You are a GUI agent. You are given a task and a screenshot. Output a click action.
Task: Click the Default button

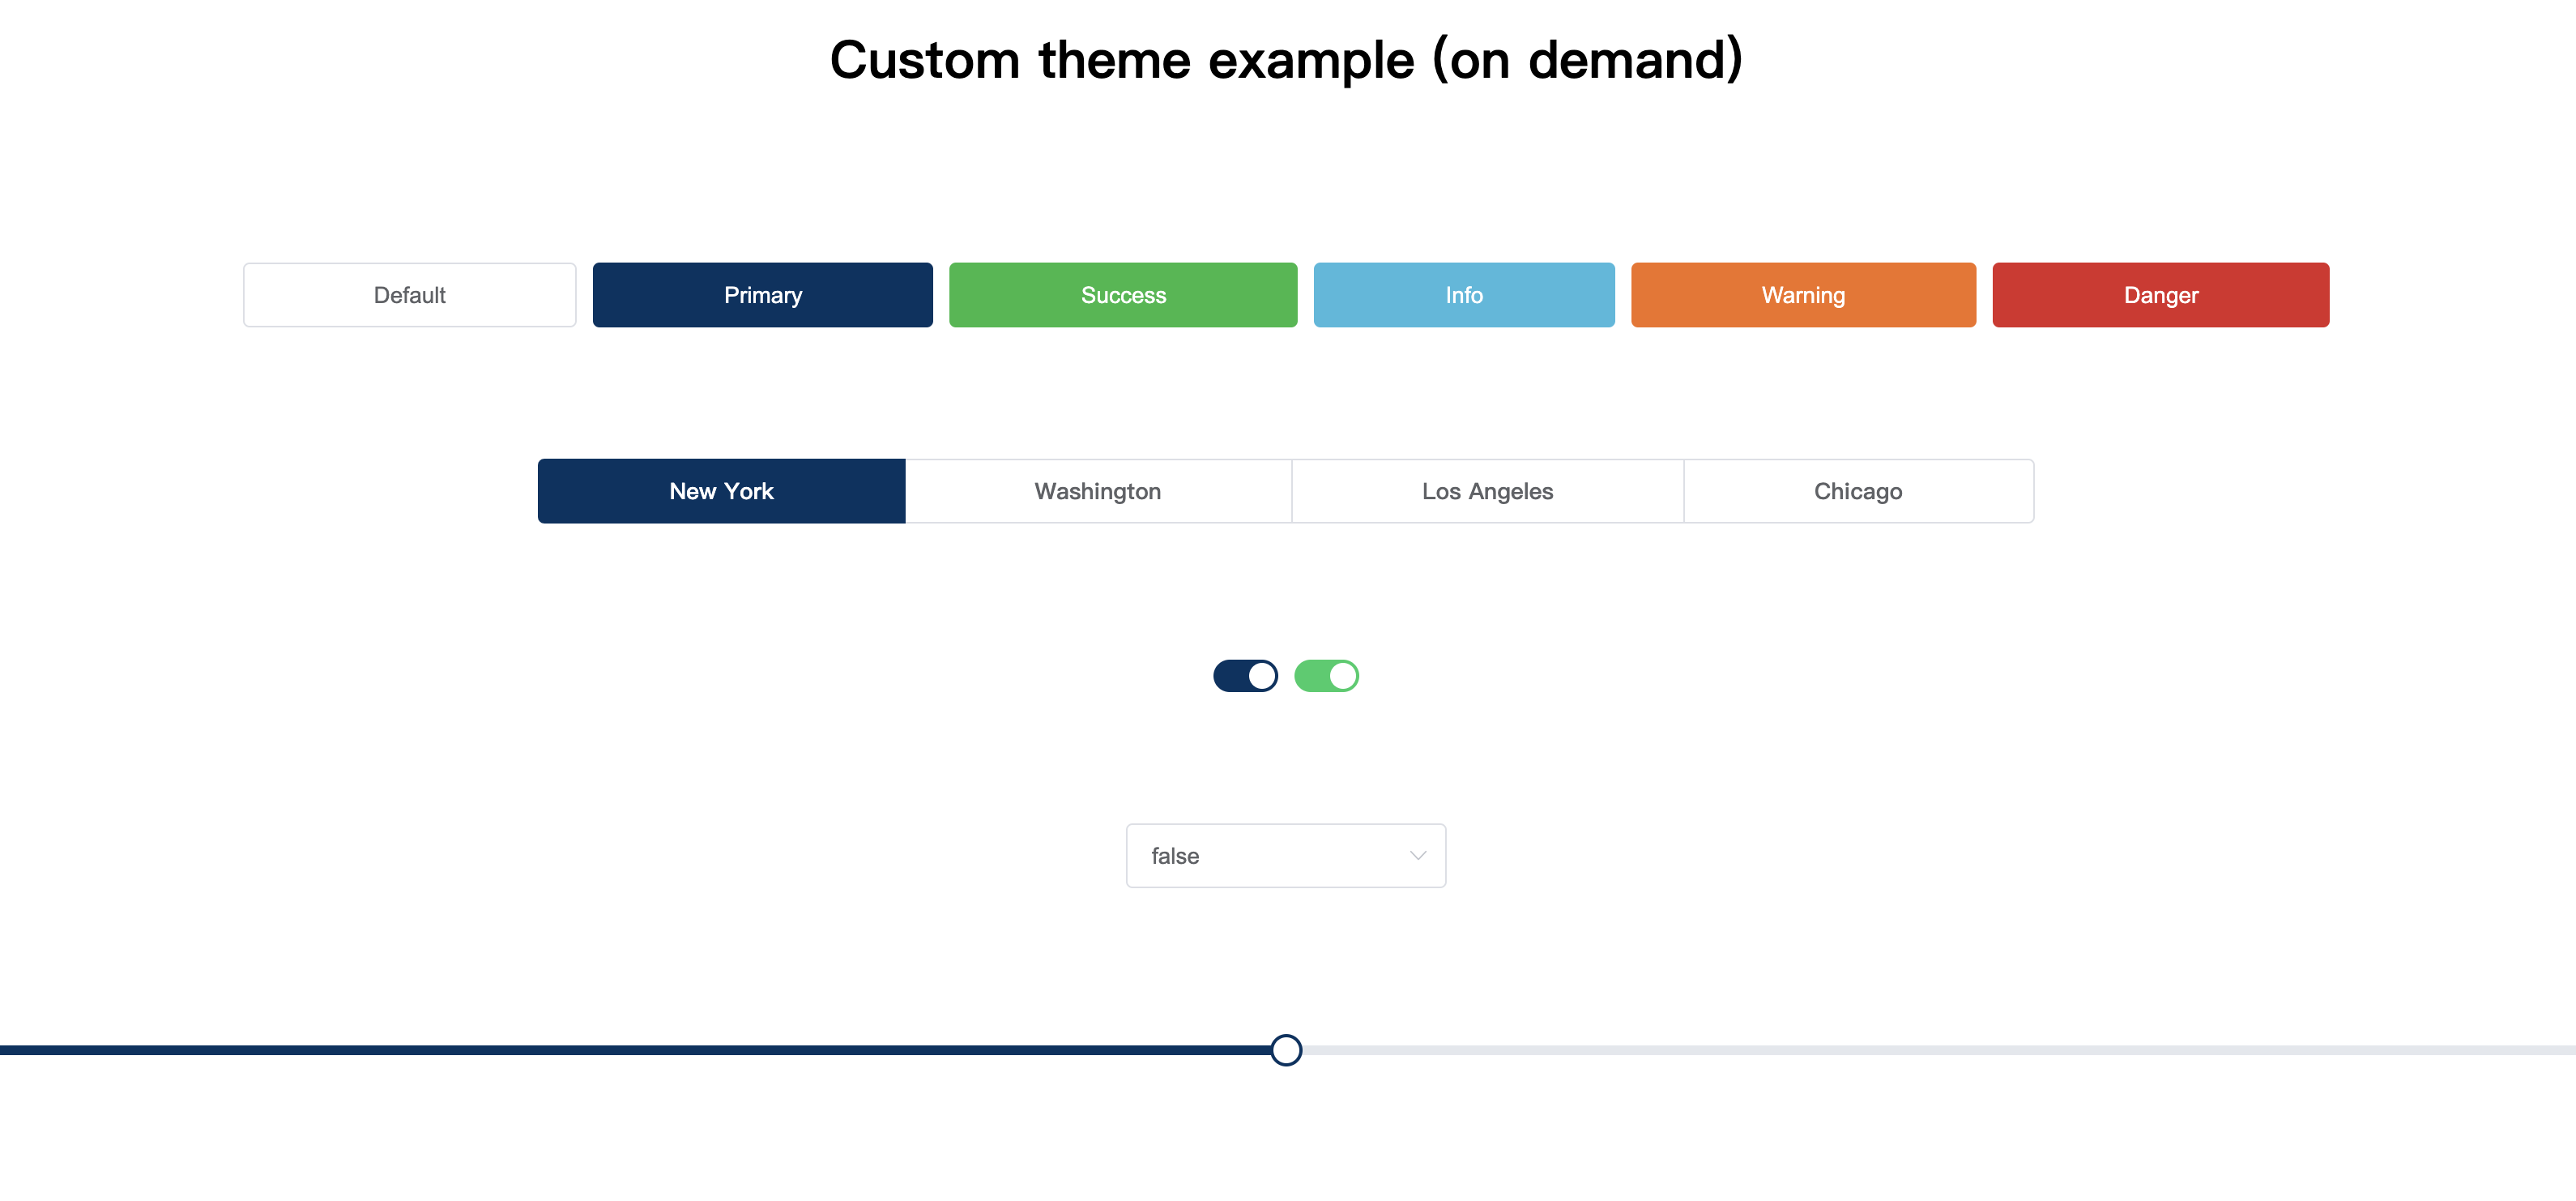(409, 294)
